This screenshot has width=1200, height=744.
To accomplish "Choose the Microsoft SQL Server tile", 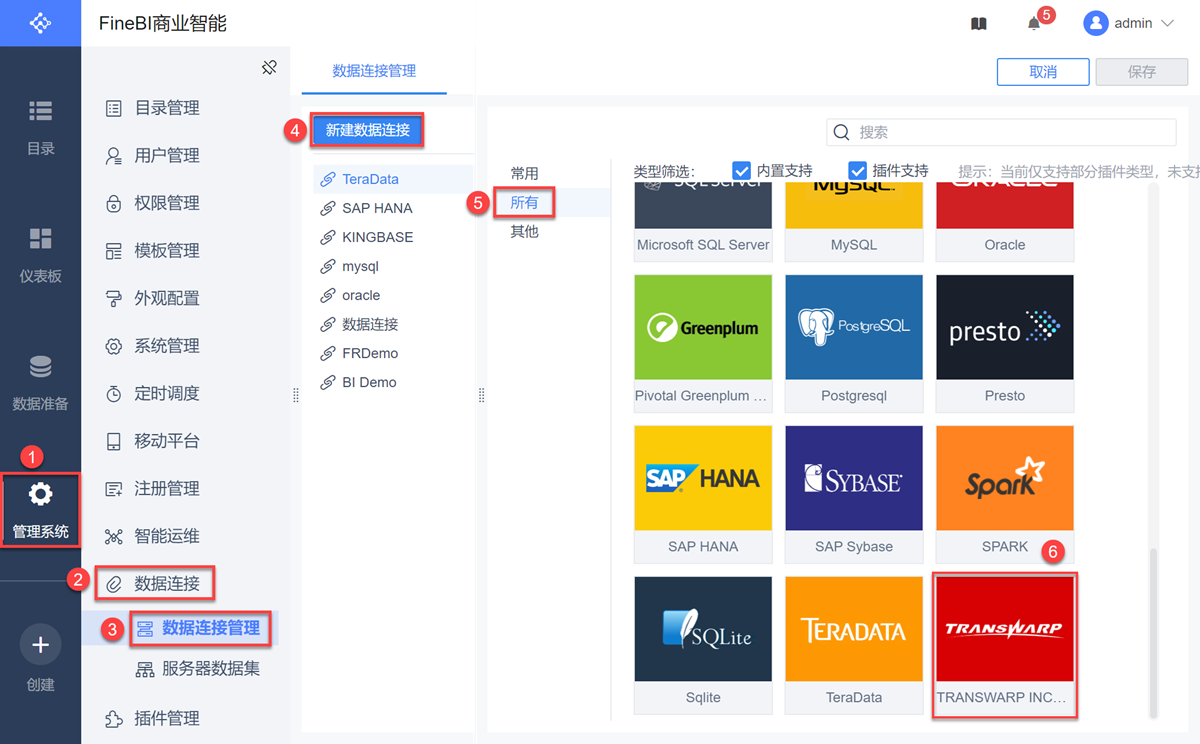I will coord(703,222).
